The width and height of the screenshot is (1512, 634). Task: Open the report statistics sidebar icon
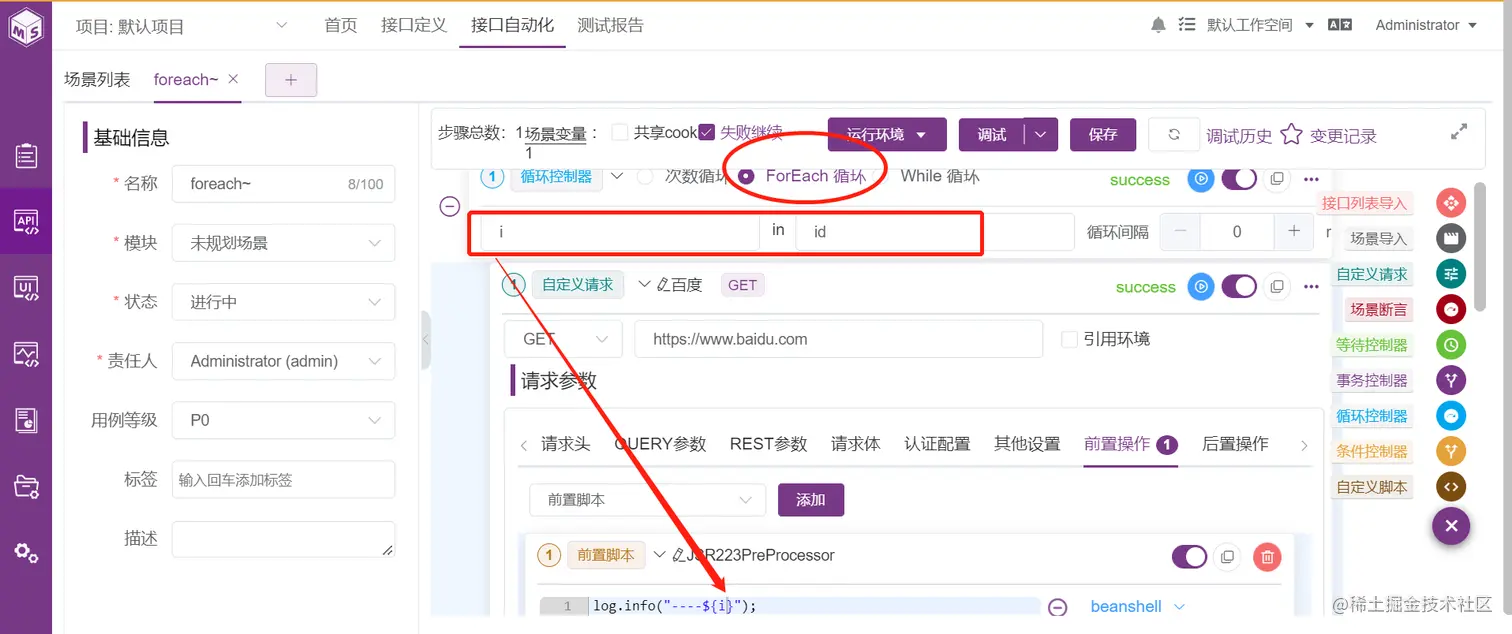click(26, 420)
